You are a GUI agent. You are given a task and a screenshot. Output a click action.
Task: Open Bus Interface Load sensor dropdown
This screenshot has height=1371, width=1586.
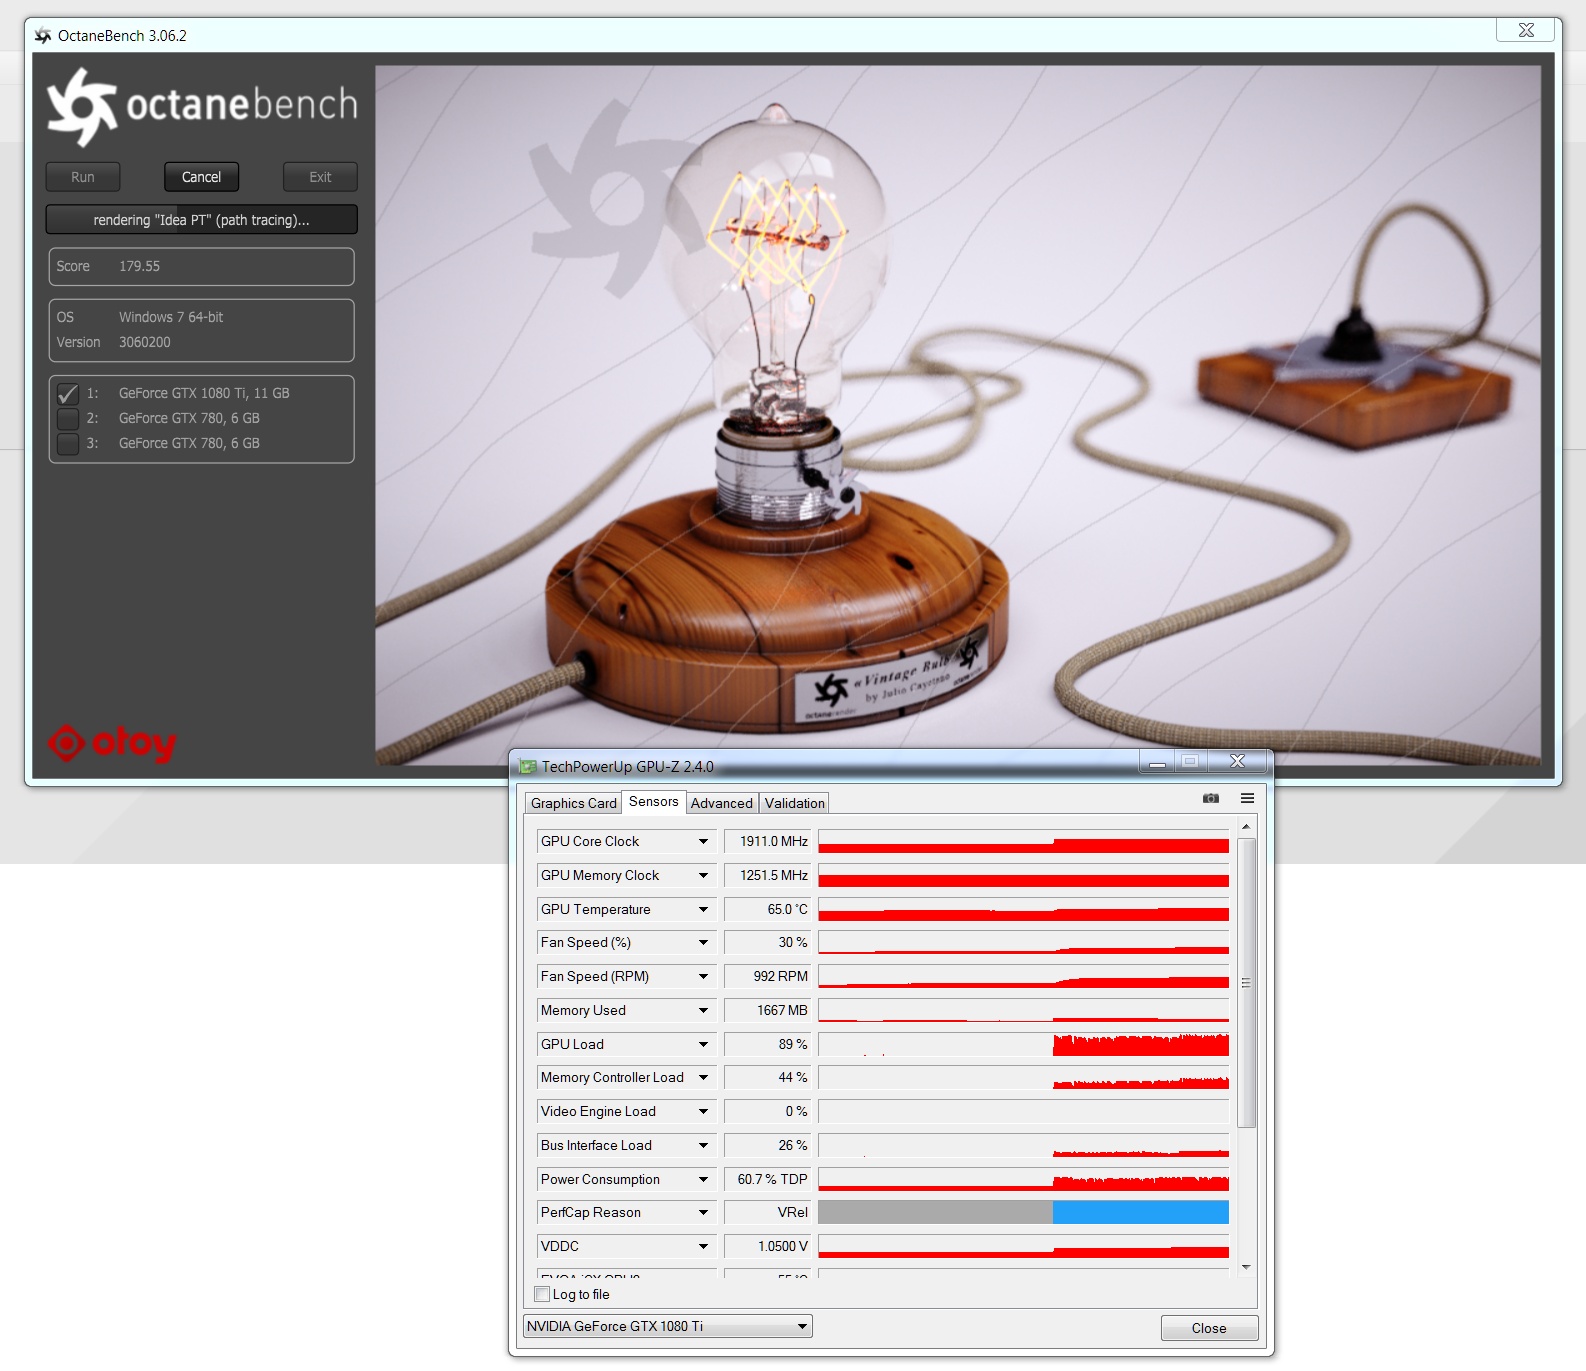(704, 1146)
